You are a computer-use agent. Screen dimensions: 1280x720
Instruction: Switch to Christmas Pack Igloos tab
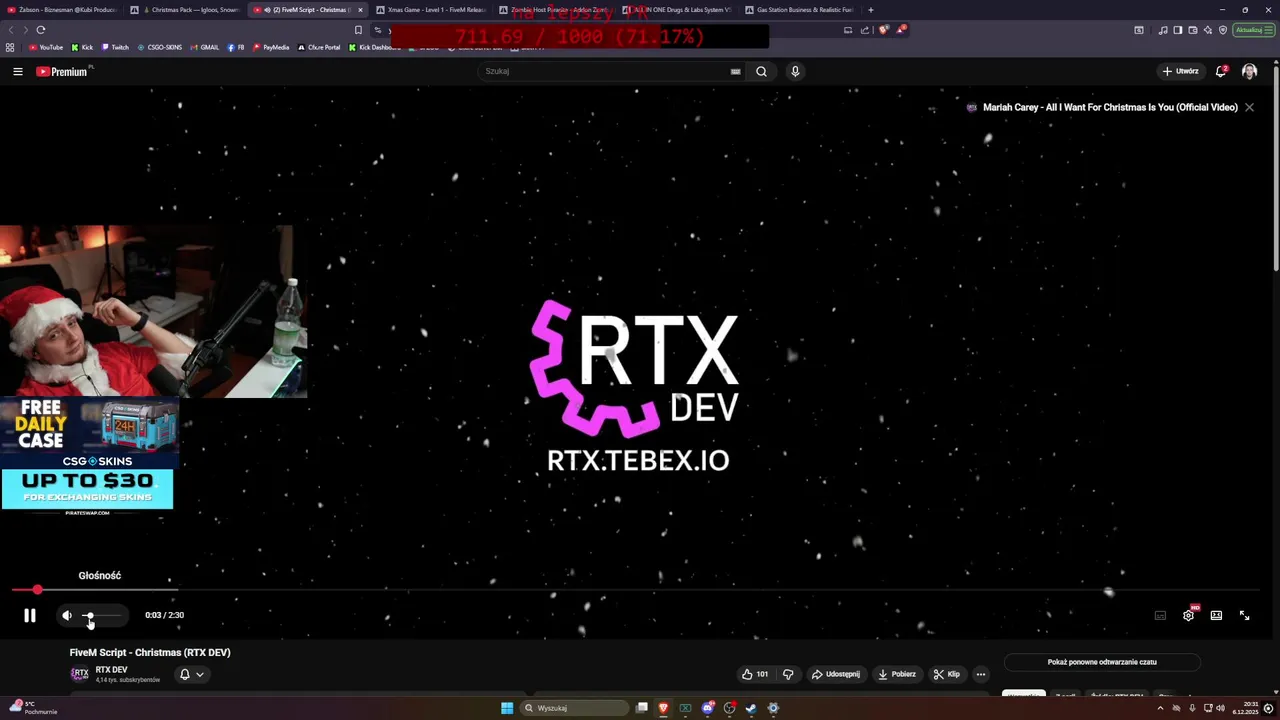point(186,10)
